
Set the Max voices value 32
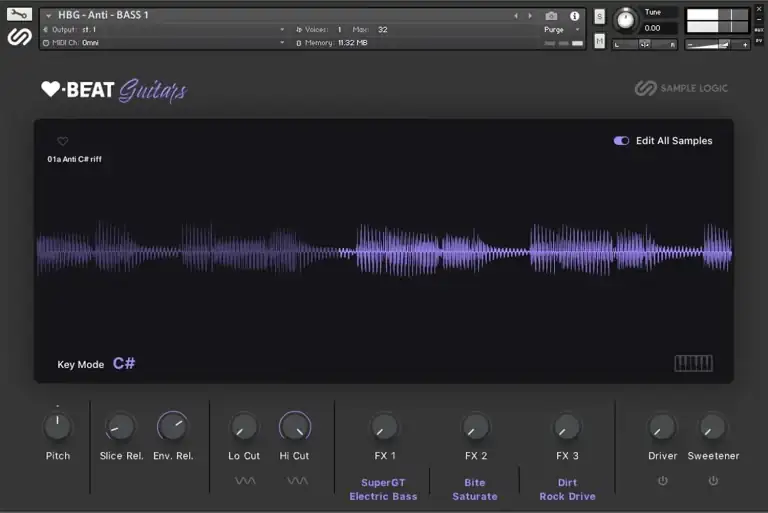coord(383,29)
